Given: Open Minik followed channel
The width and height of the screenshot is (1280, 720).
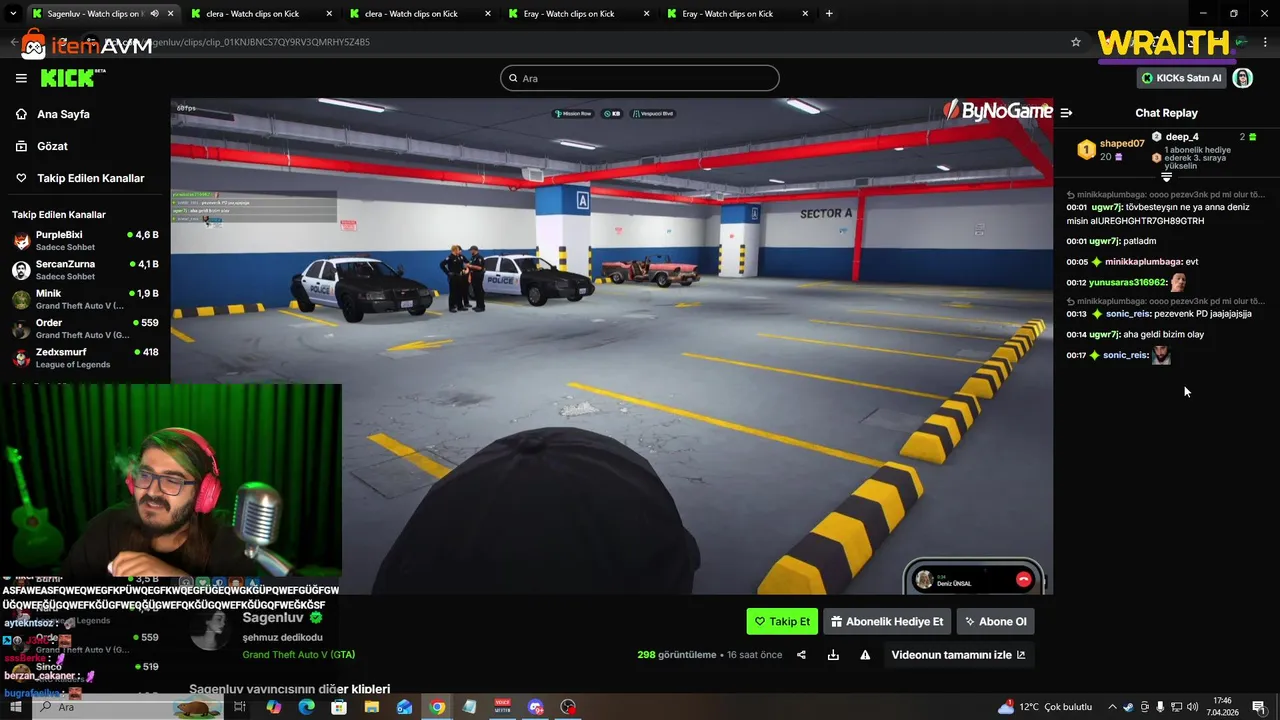Looking at the screenshot, I should (85, 299).
